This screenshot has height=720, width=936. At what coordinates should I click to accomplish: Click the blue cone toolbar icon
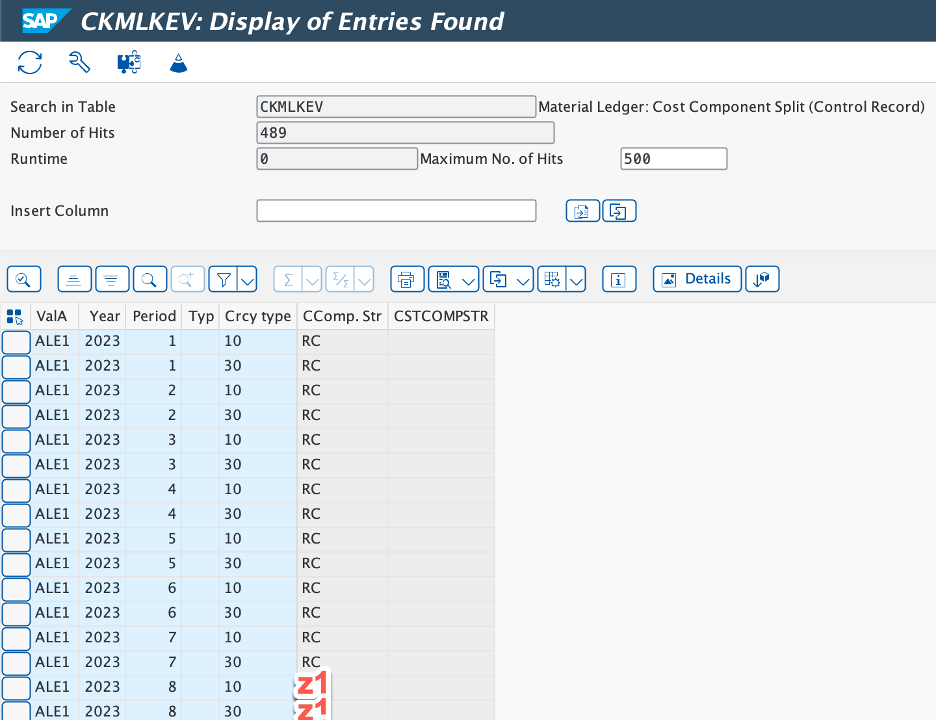tap(178, 63)
